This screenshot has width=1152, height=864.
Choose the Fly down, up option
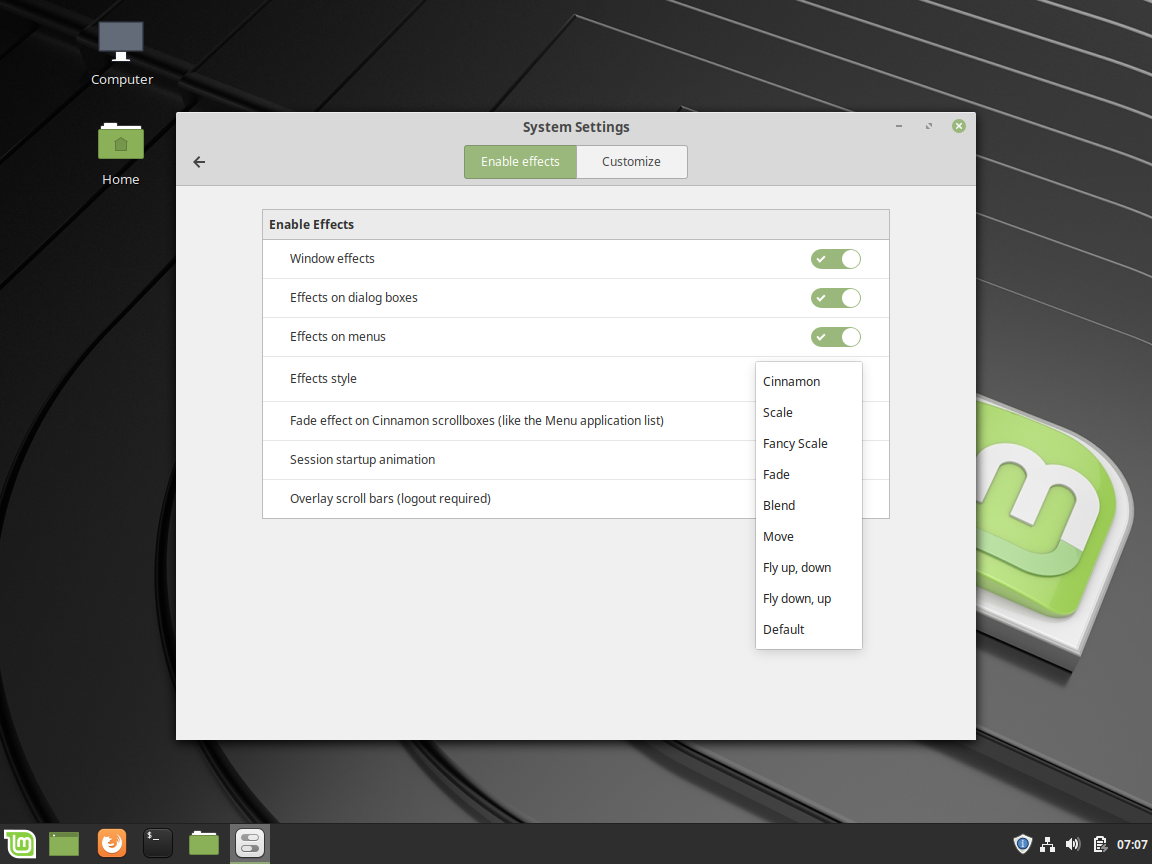click(808, 598)
